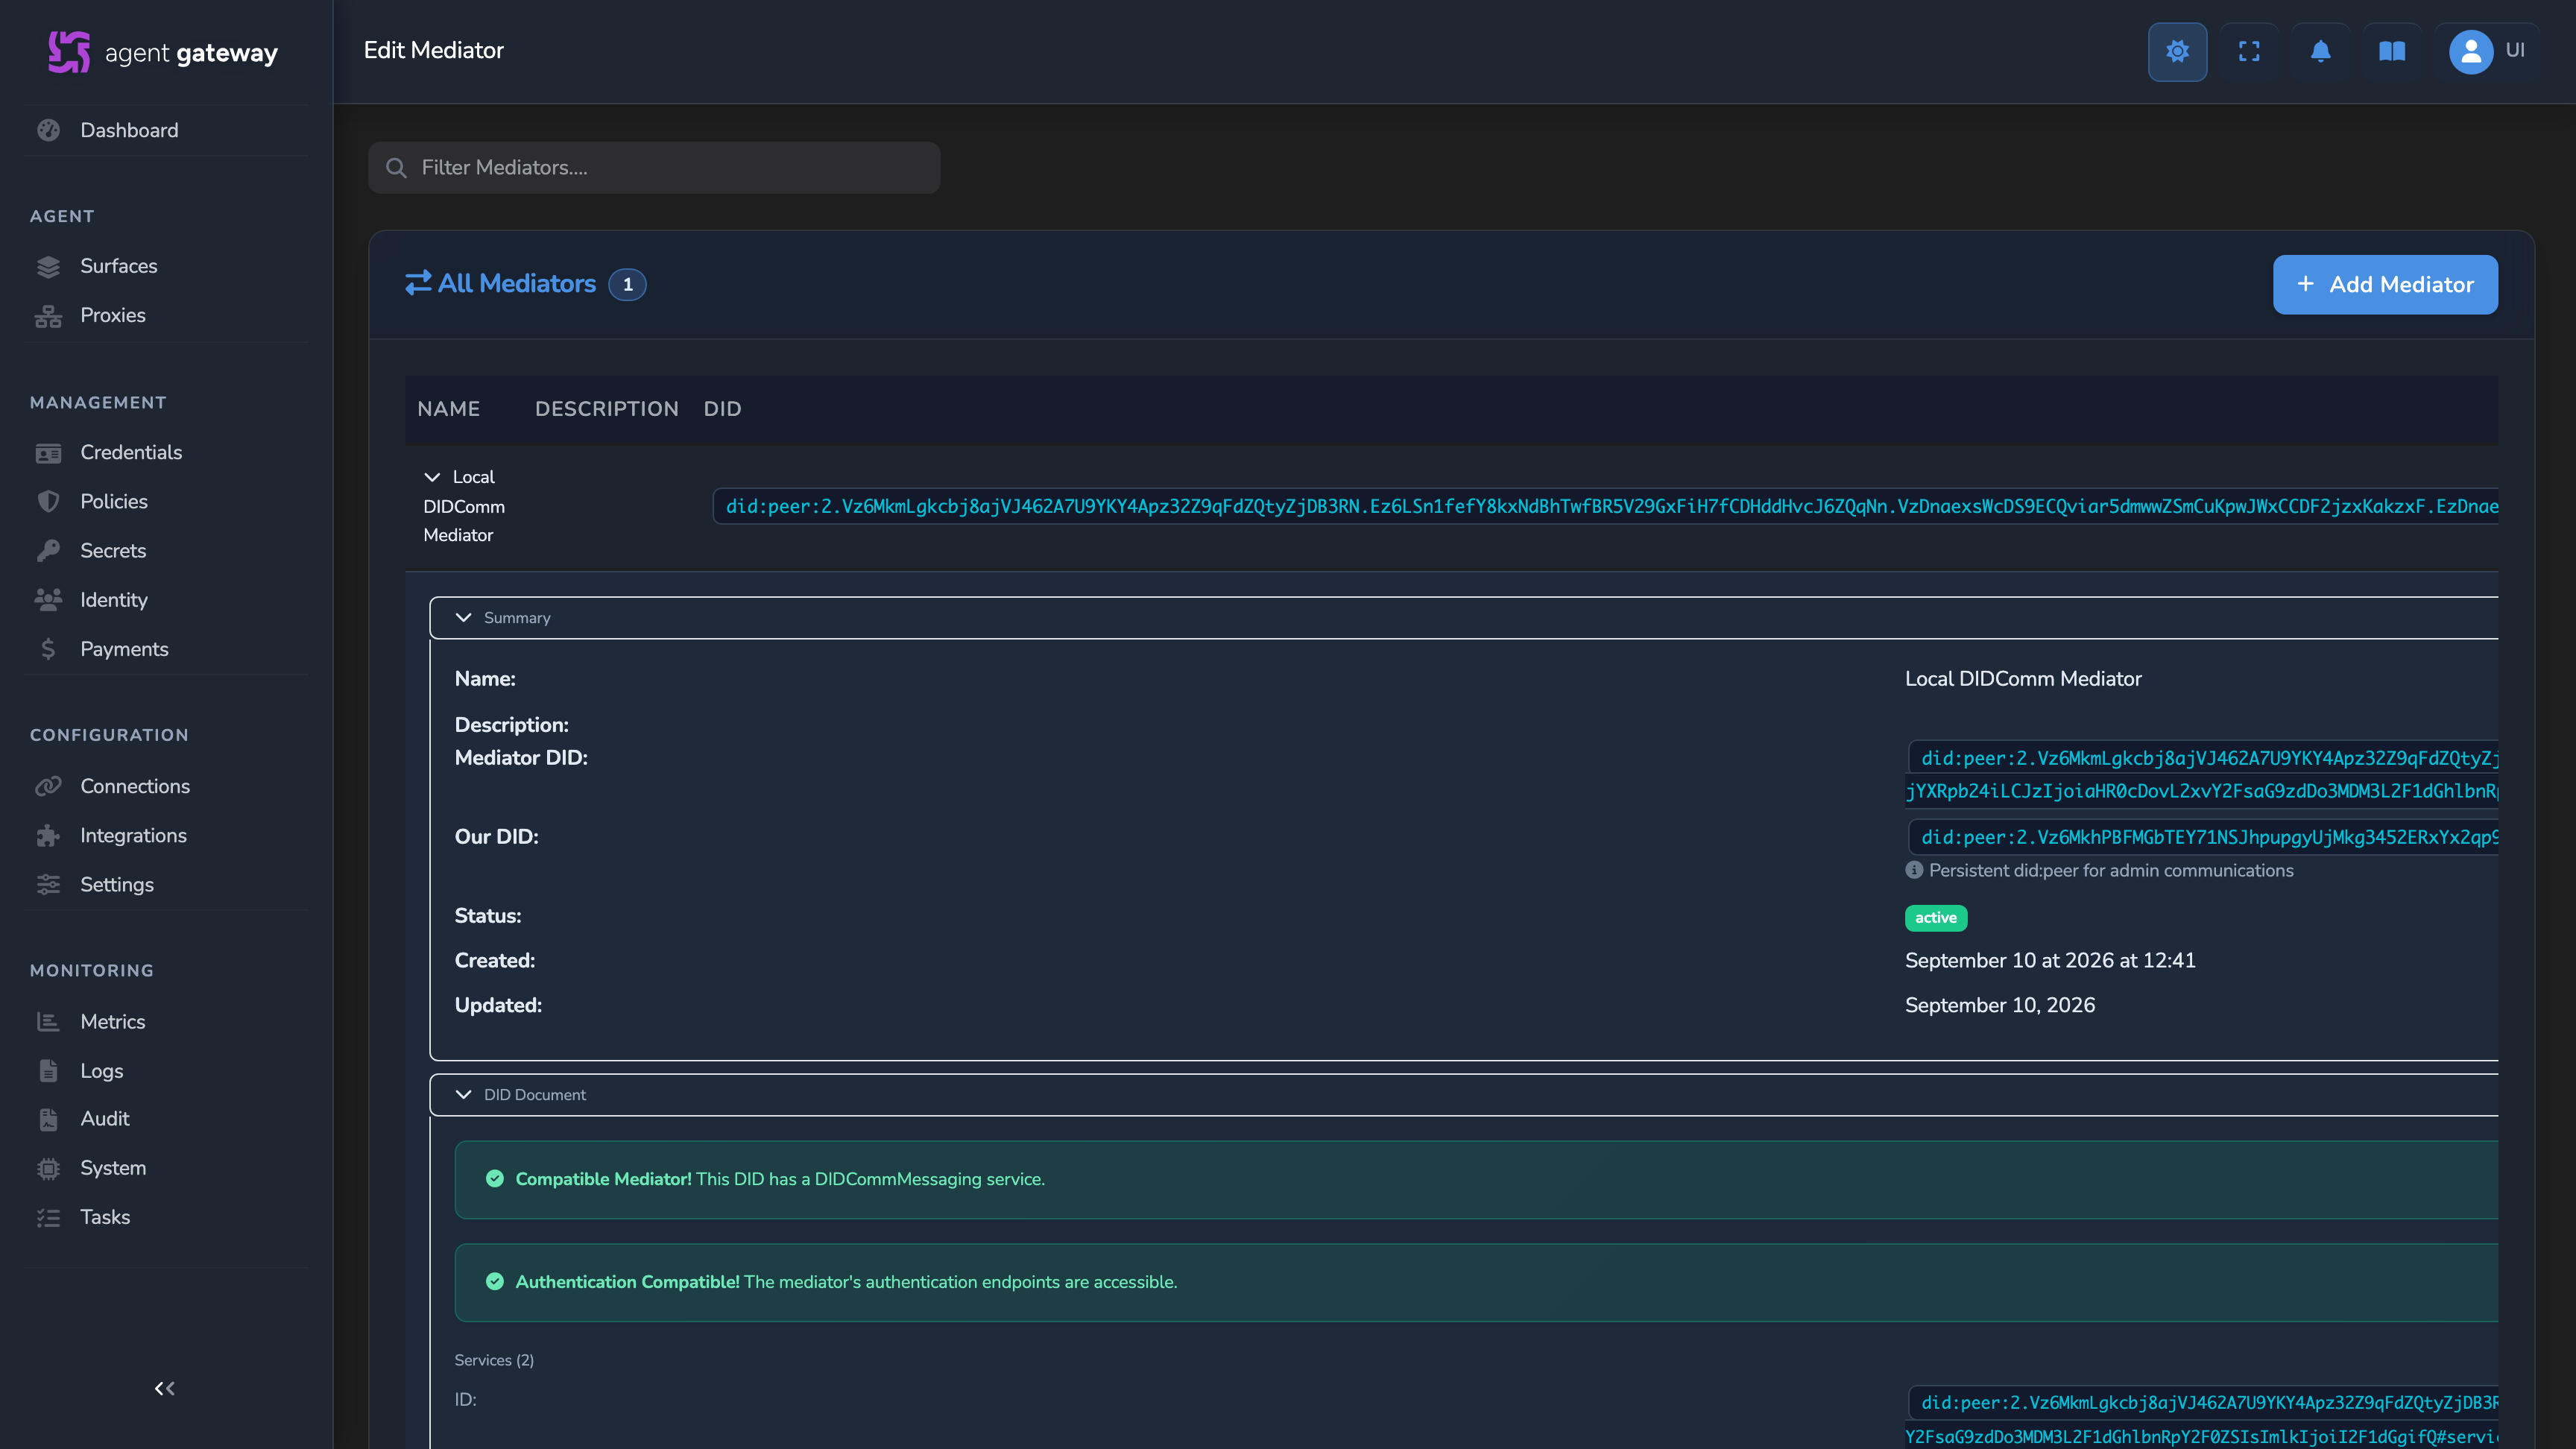Collapse the DID Document section
This screenshot has height=1449, width=2576.
(x=463, y=1094)
